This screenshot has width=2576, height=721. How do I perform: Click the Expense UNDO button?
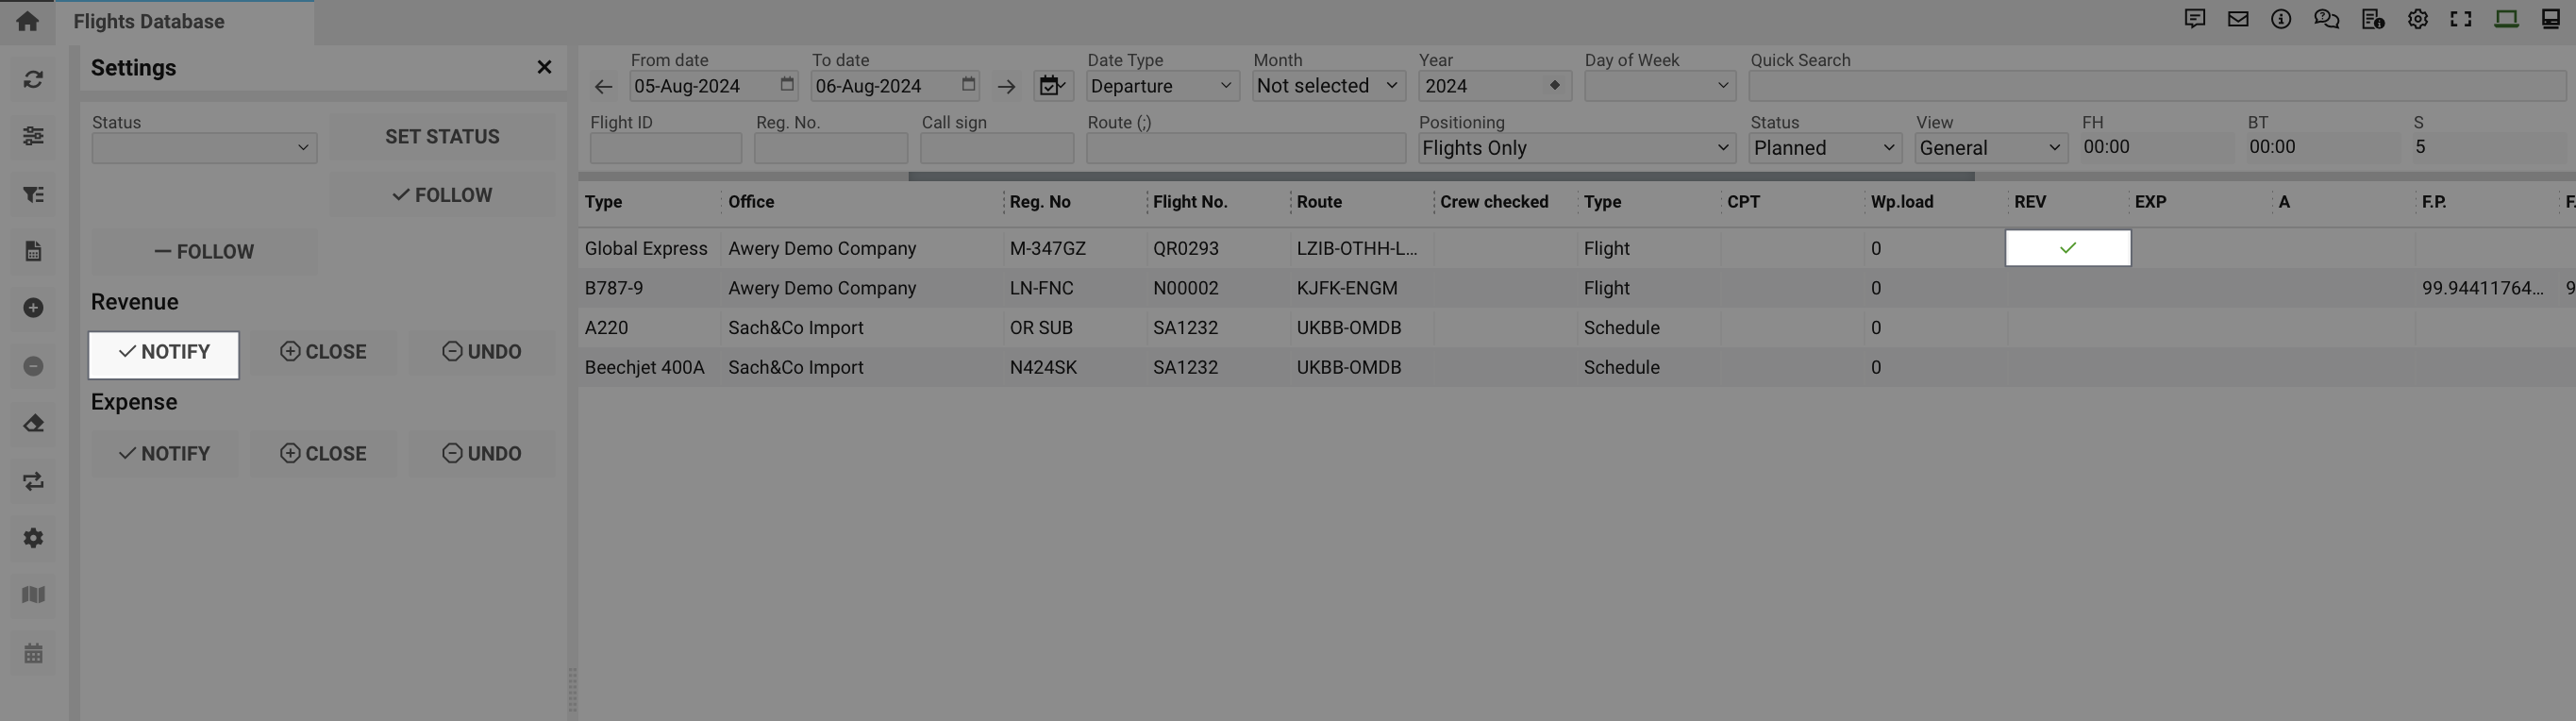[481, 454]
